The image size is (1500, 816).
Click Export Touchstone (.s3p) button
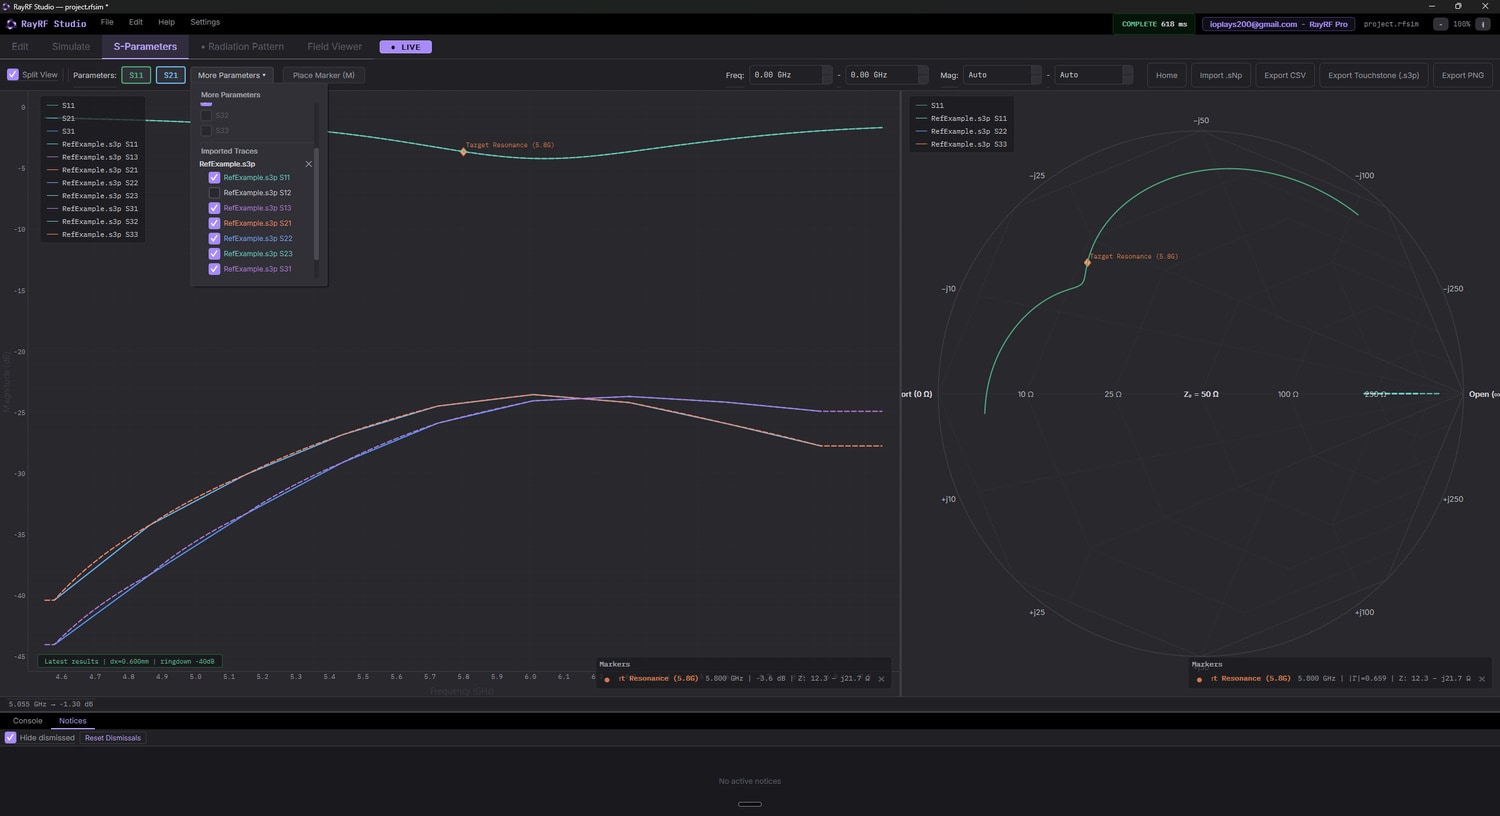1374,75
